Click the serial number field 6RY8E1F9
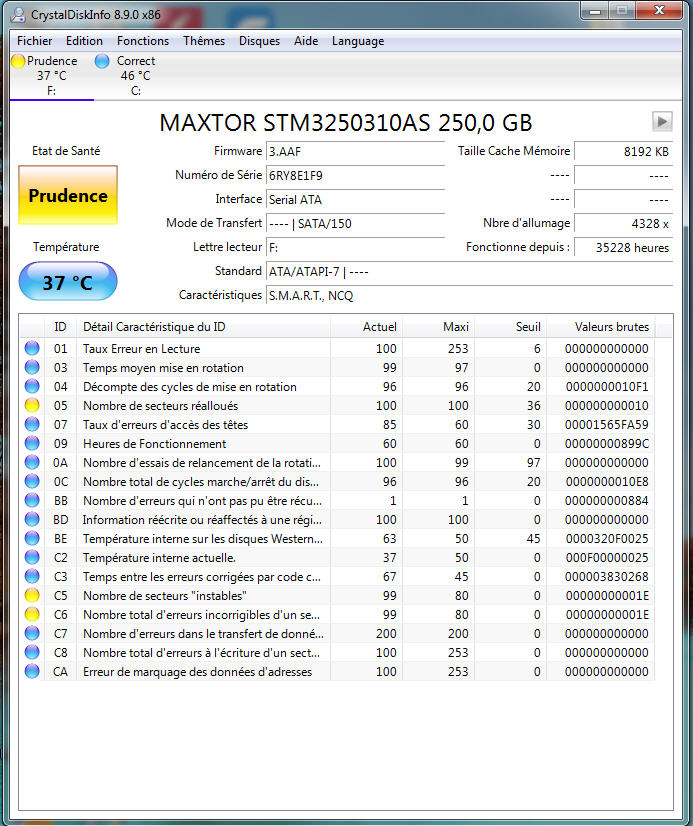693x826 pixels. (x=355, y=175)
